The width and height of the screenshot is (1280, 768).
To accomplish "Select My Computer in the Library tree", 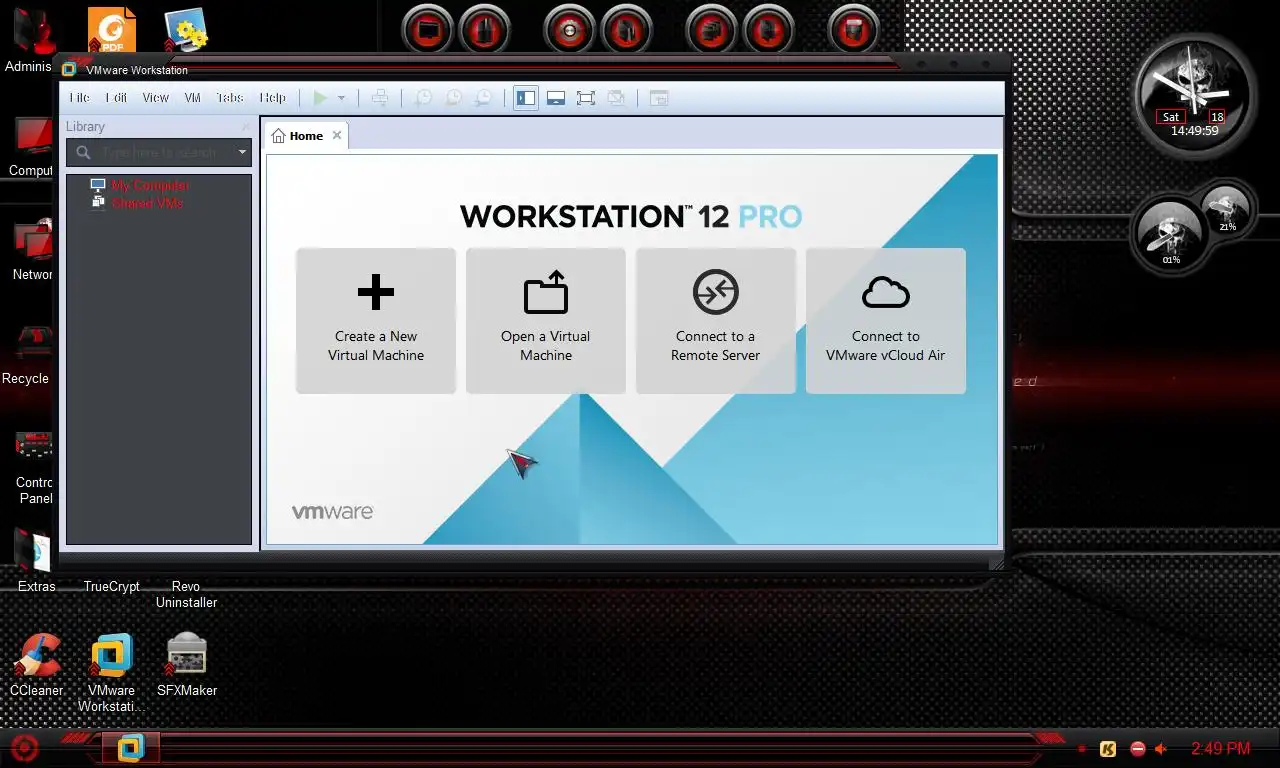I will [149, 186].
